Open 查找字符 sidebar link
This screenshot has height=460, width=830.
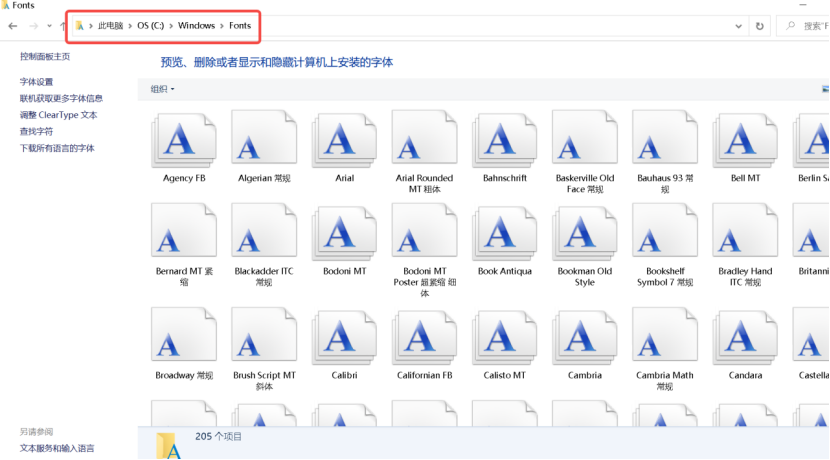37,131
